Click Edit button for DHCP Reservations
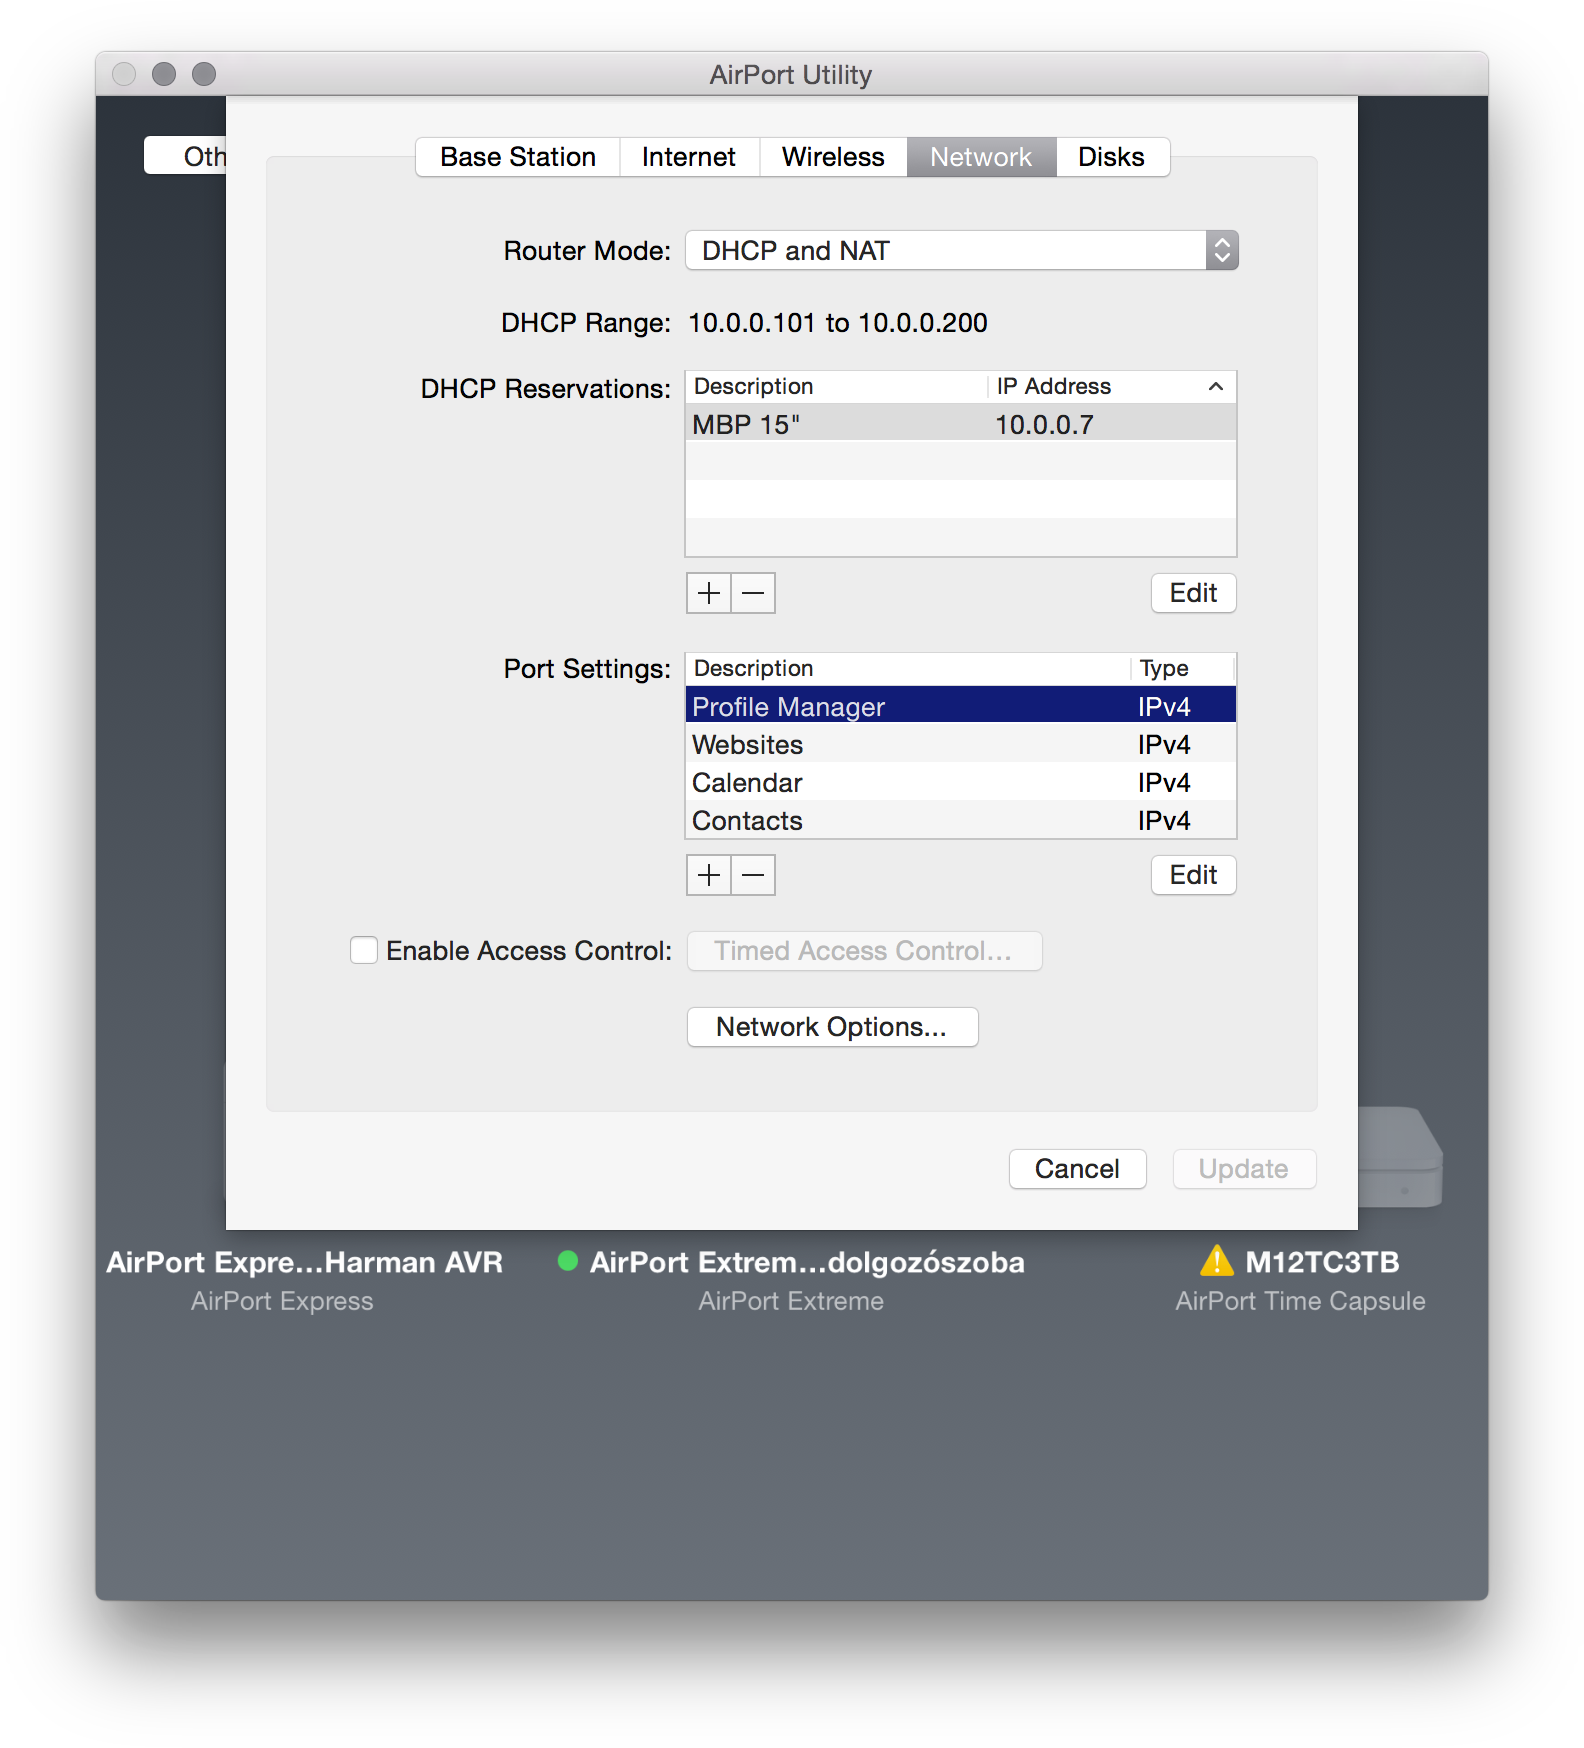Image resolution: width=1584 pixels, height=1748 pixels. point(1194,593)
